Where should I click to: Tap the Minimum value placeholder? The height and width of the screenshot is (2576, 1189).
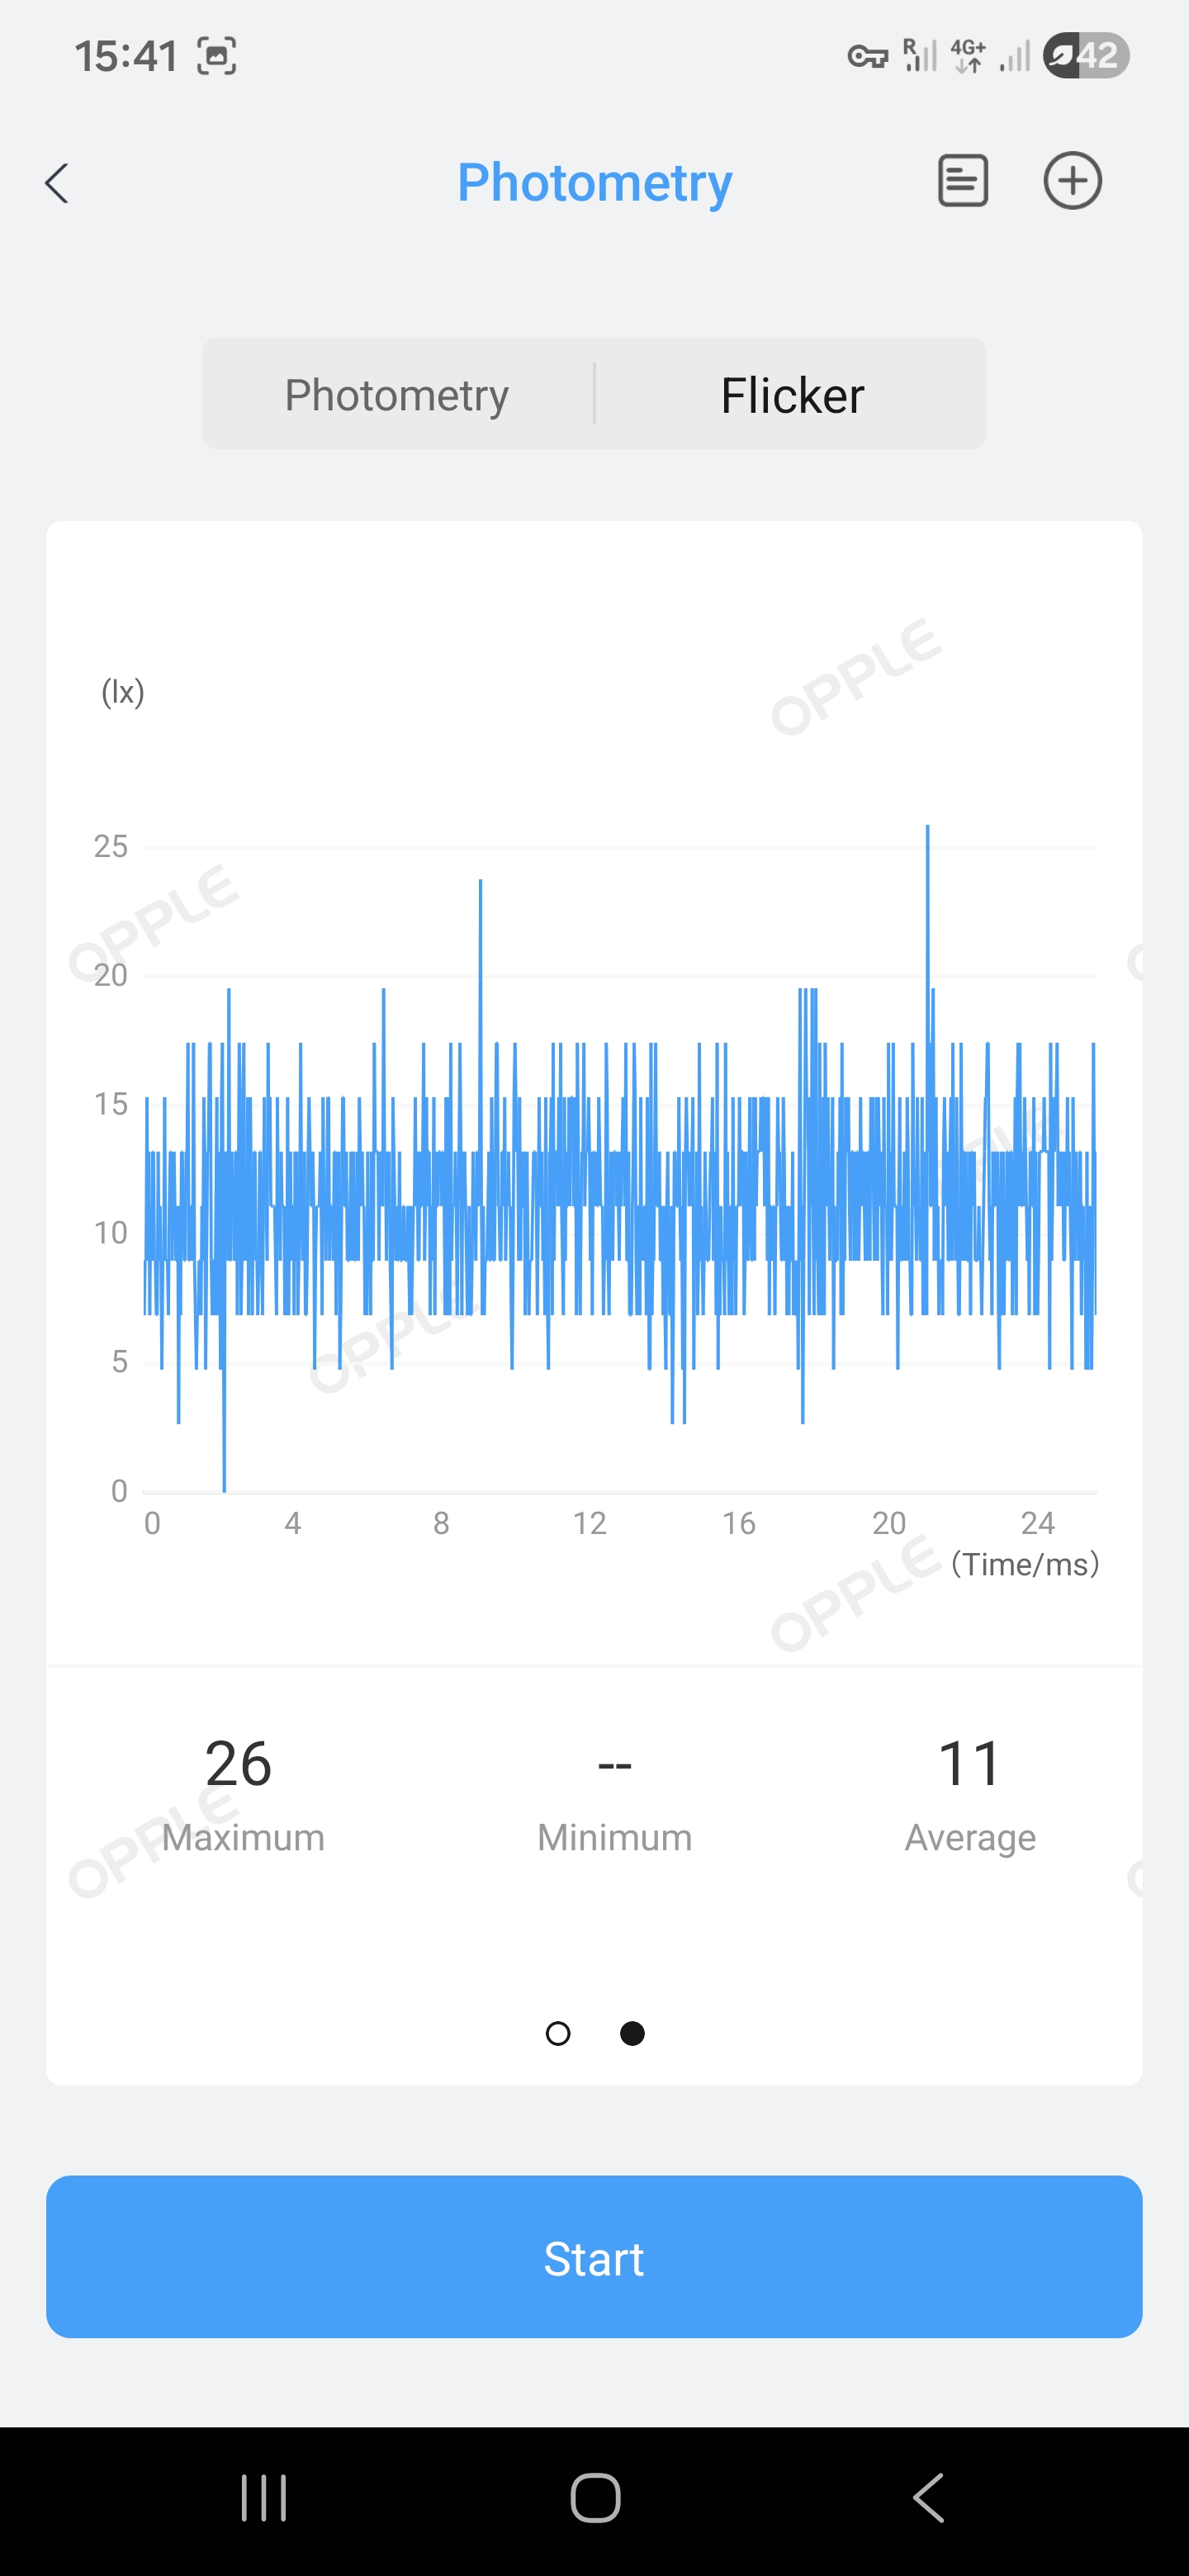tap(614, 1765)
